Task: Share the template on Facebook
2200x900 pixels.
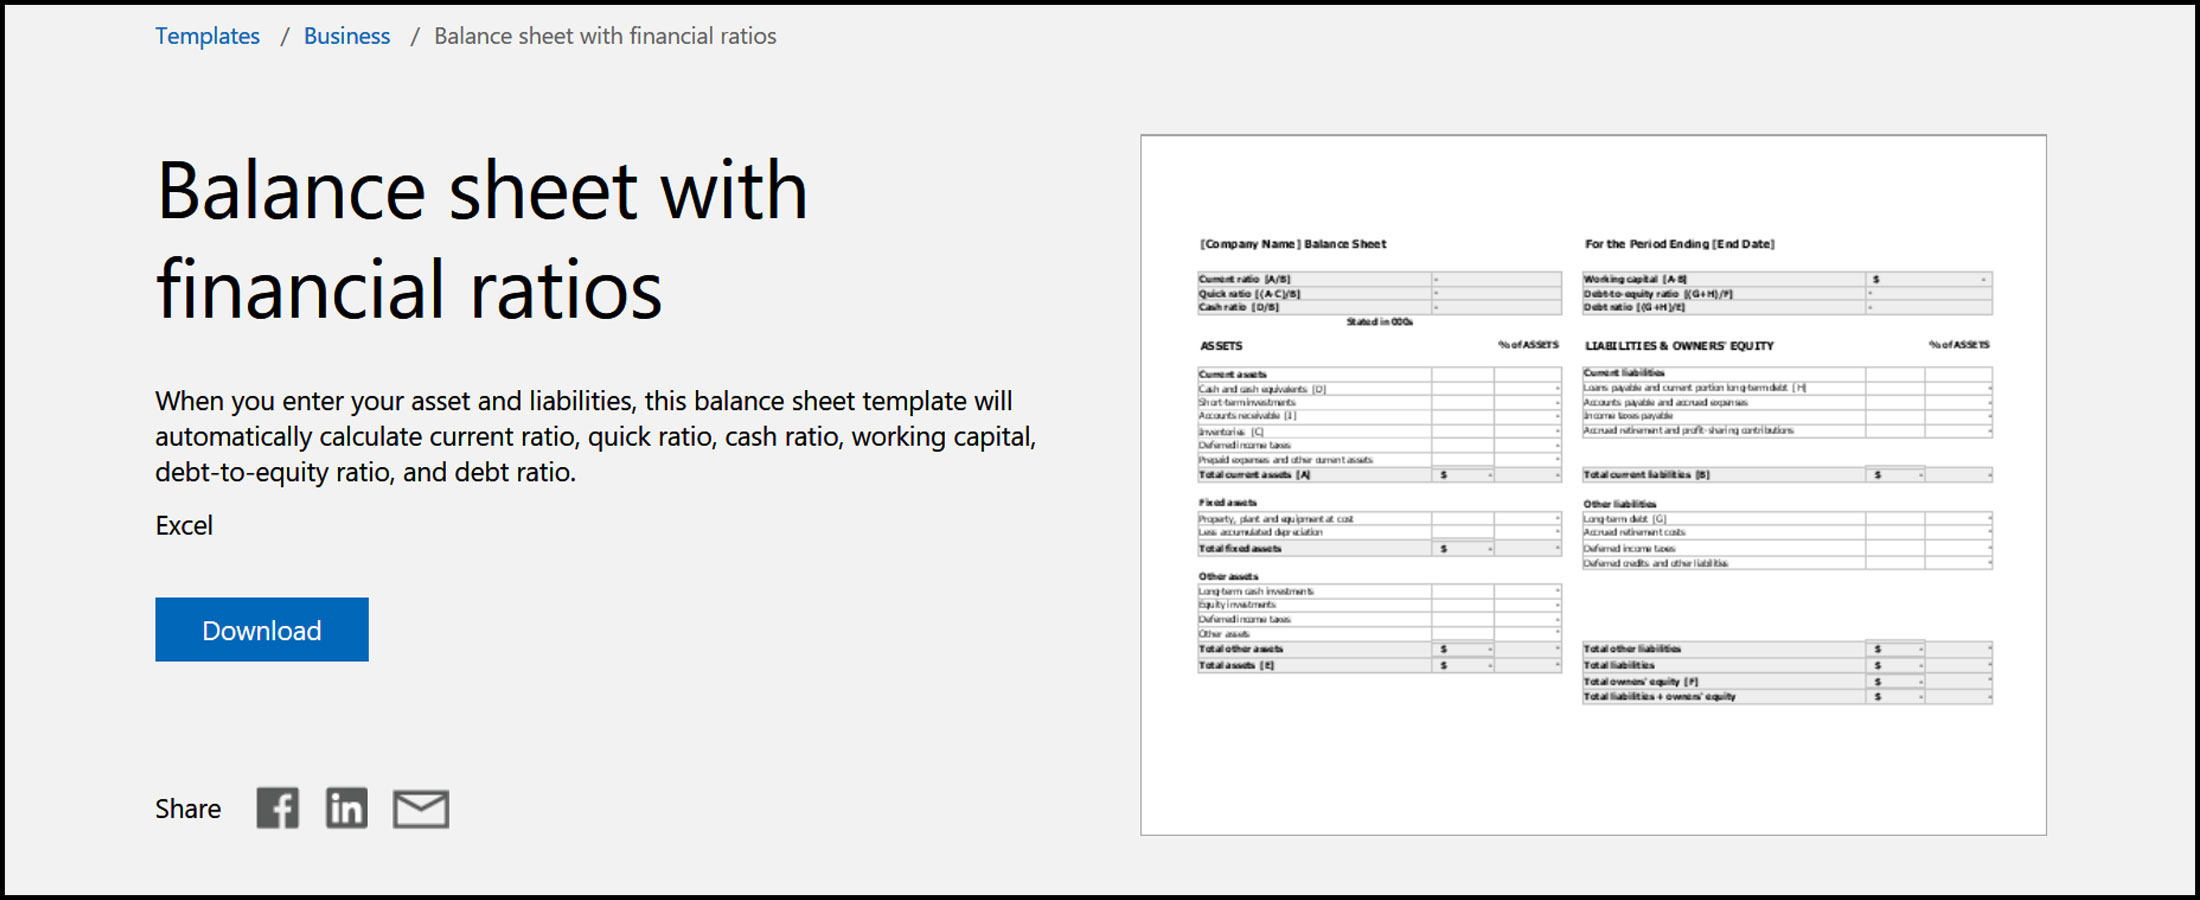Action: (x=277, y=808)
